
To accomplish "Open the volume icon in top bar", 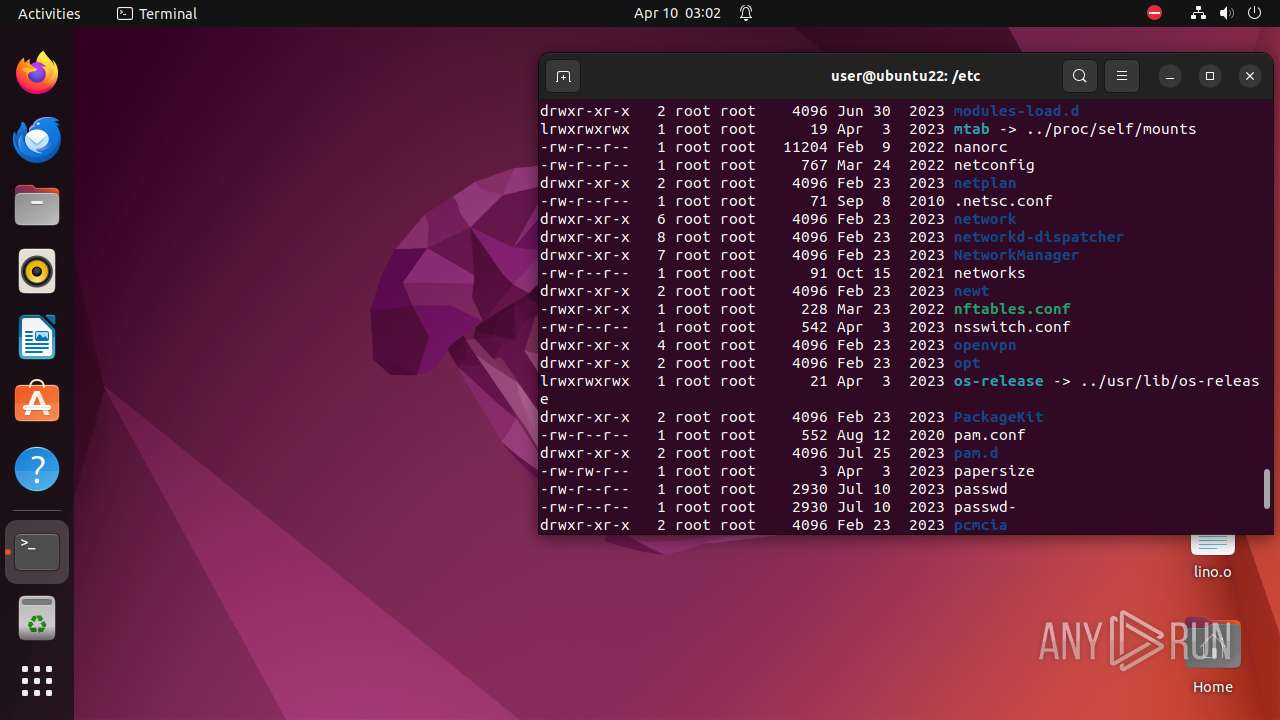I will (x=1227, y=13).
